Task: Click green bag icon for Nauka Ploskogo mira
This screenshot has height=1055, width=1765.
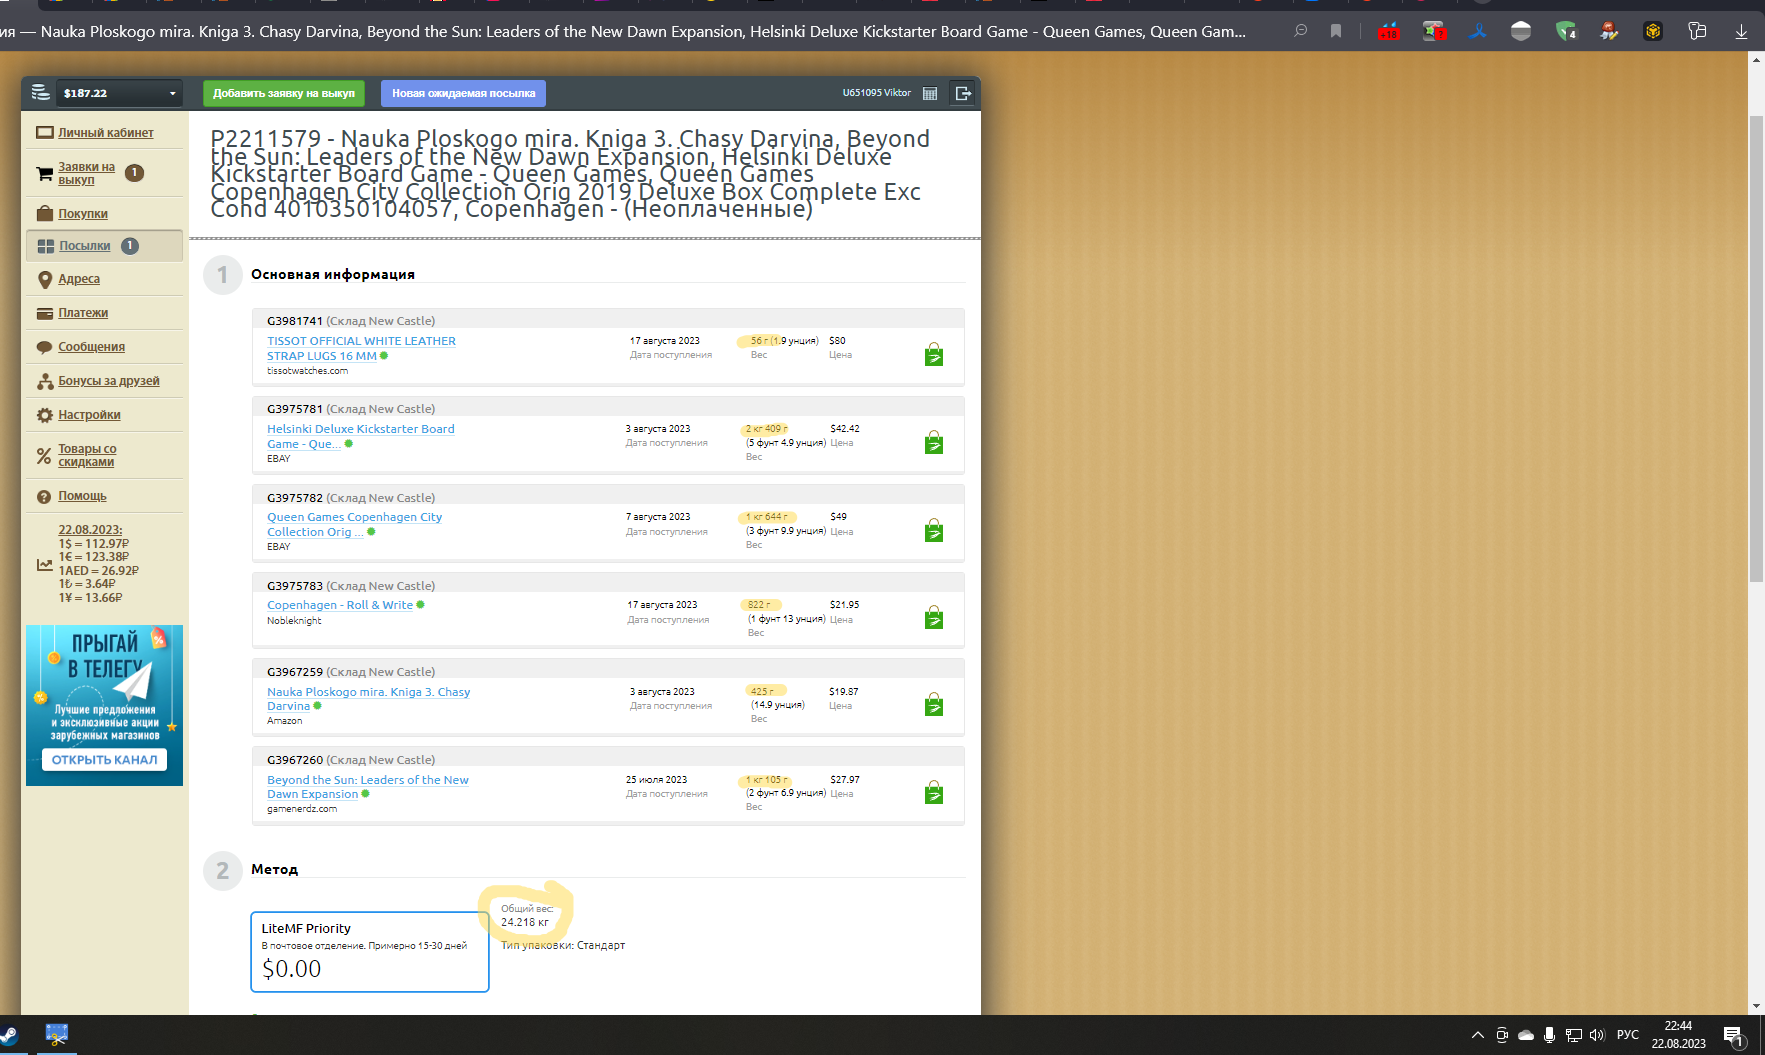Action: 934,704
